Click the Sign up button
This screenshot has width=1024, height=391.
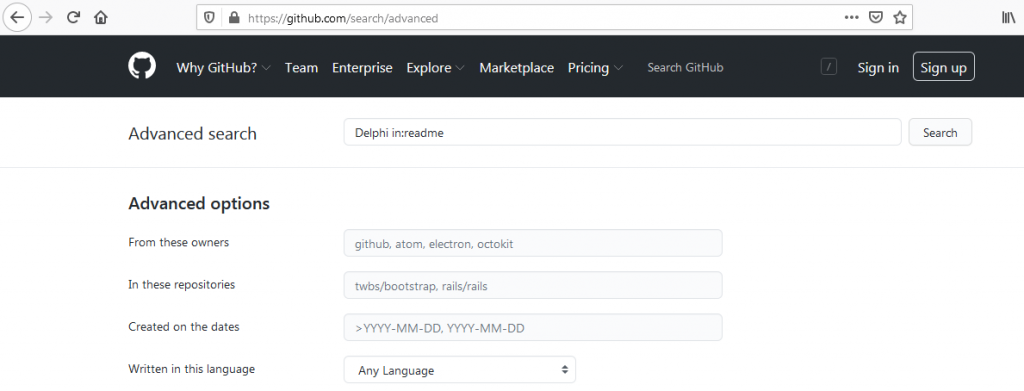pos(944,67)
